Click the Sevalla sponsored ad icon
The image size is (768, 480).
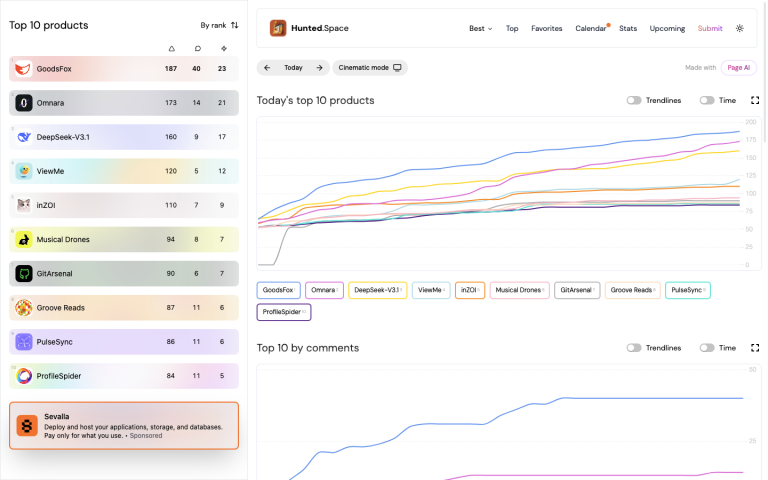coord(28,426)
